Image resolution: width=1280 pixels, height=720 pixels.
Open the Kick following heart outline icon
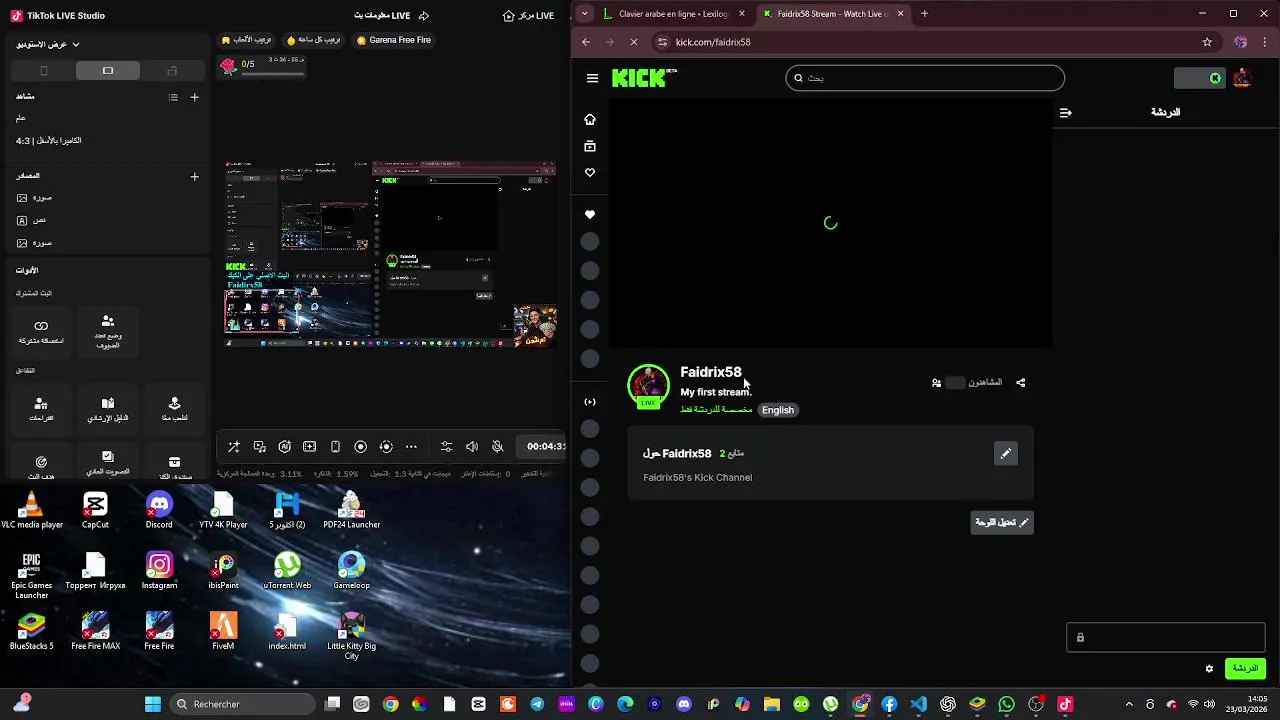point(590,173)
